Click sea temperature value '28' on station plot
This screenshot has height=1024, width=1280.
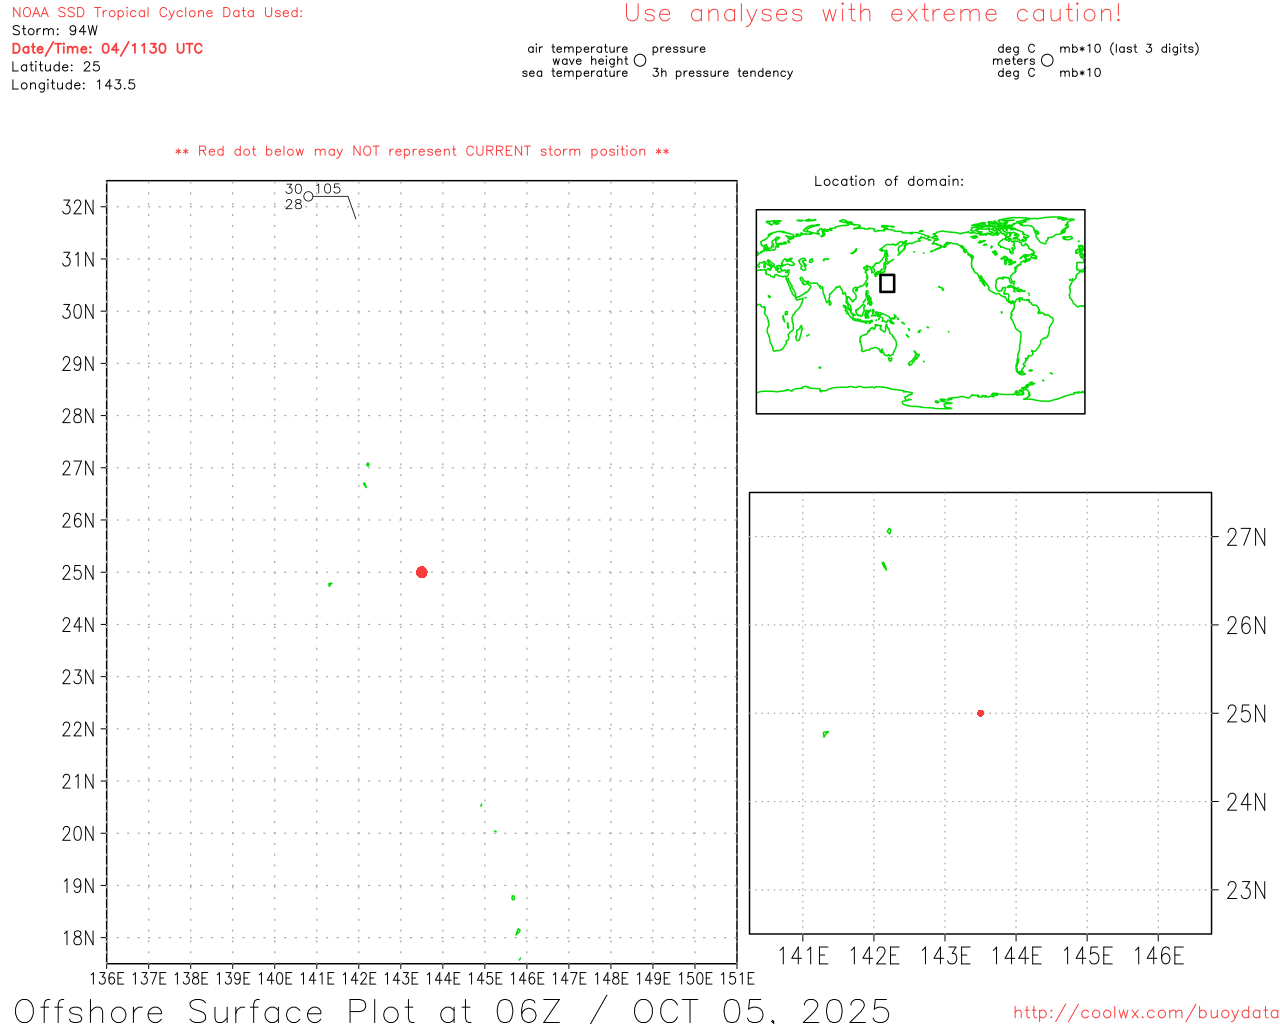pos(294,205)
